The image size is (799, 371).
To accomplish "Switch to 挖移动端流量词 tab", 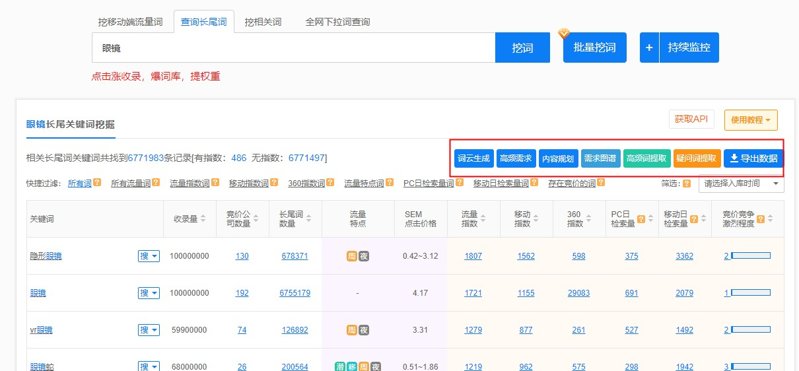I will [130, 22].
